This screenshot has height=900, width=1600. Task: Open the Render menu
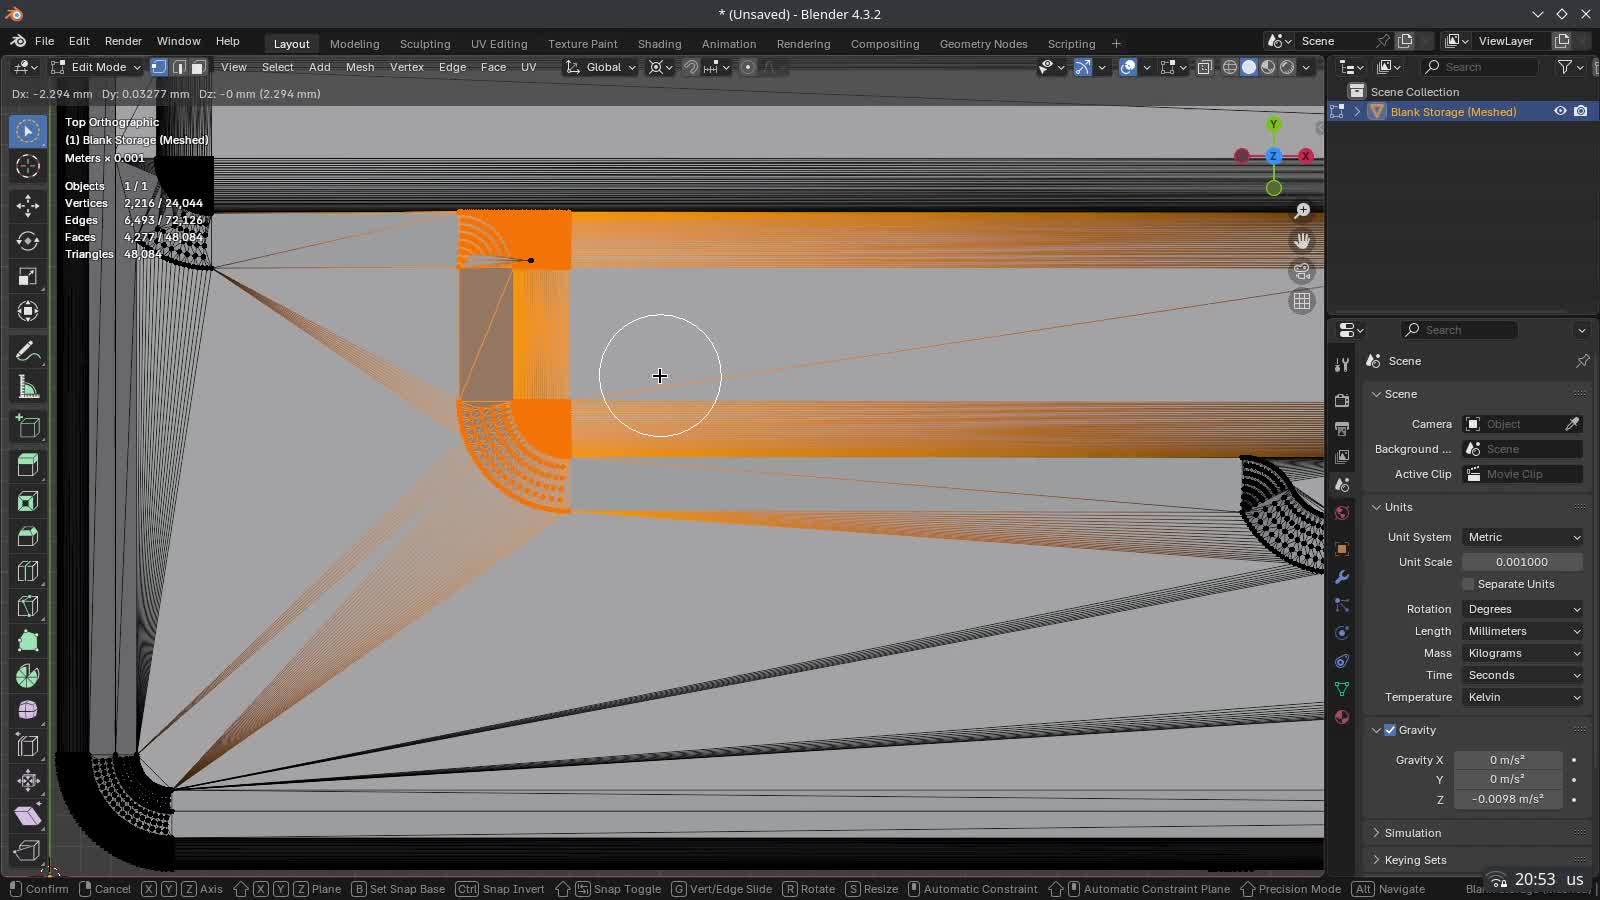click(x=123, y=41)
